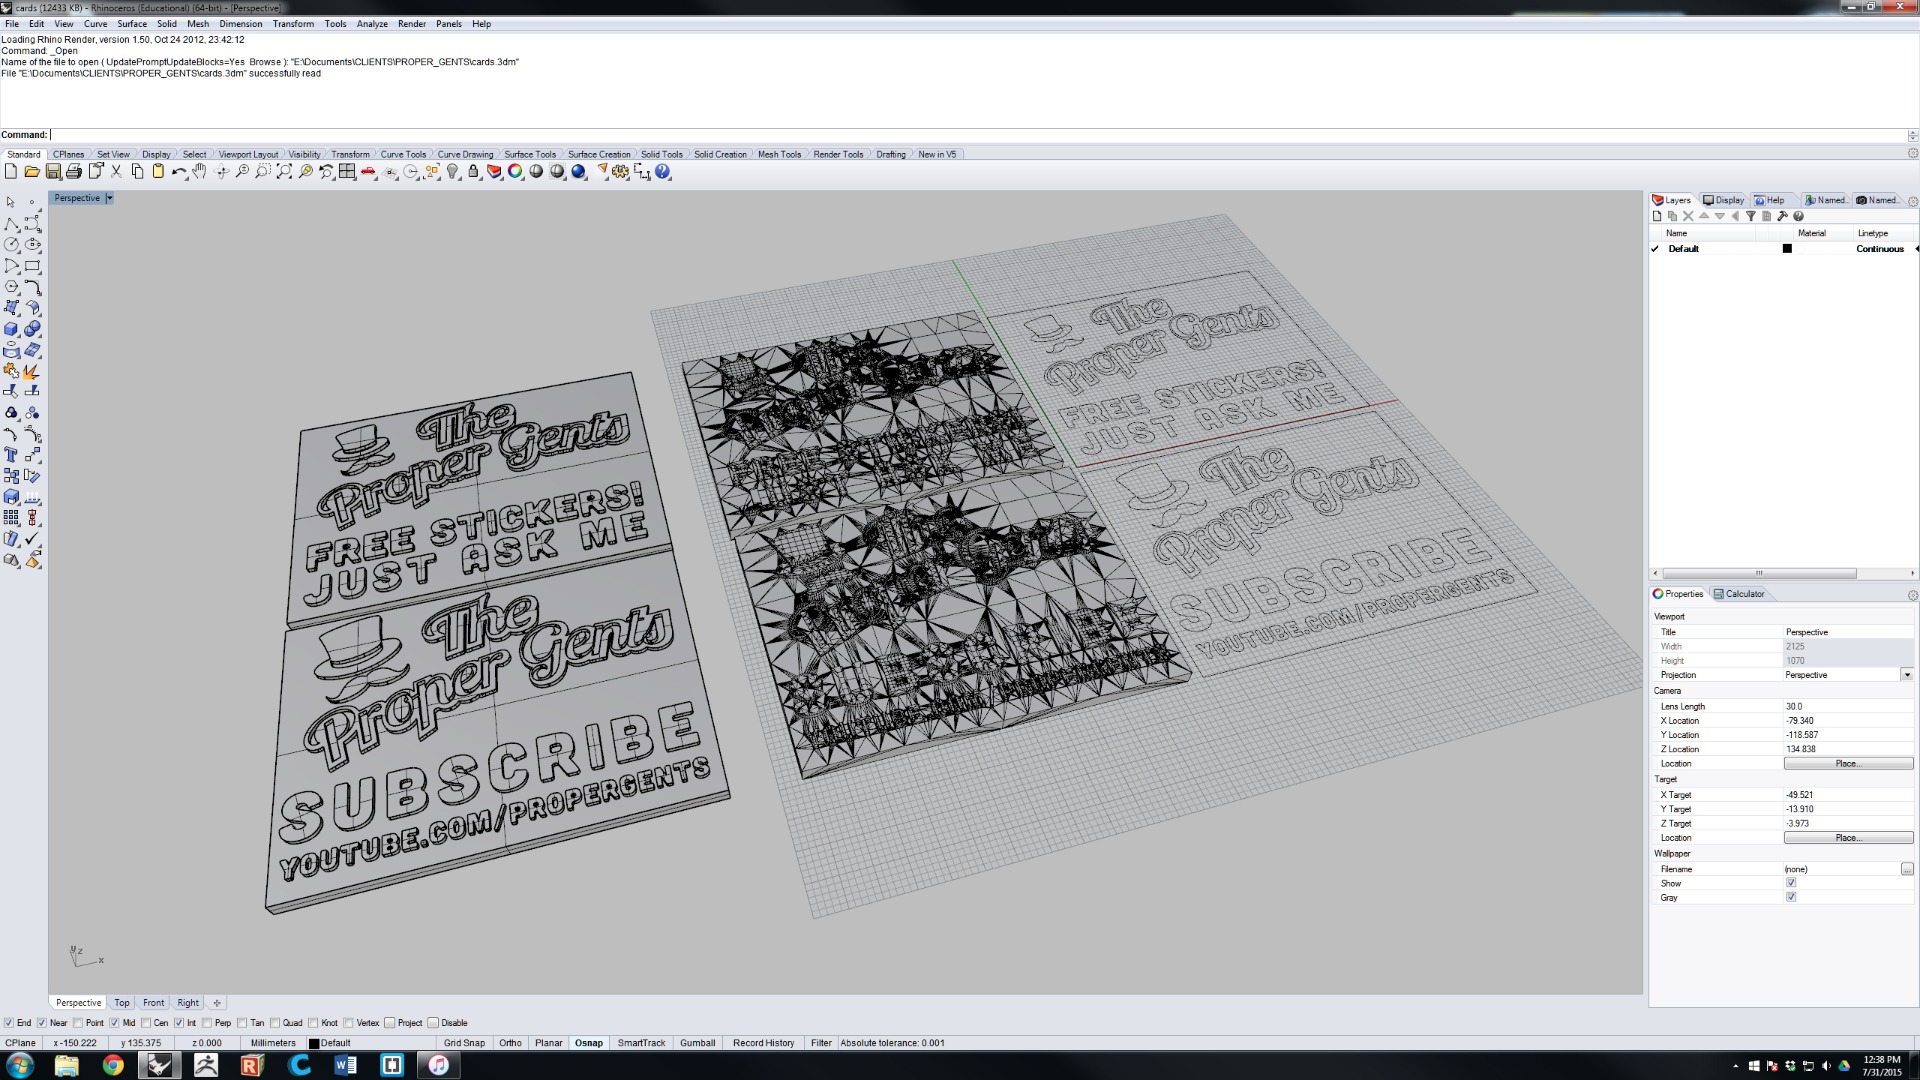Click the Pan view hand icon
Image resolution: width=1920 pixels, height=1080 pixels.
(200, 172)
